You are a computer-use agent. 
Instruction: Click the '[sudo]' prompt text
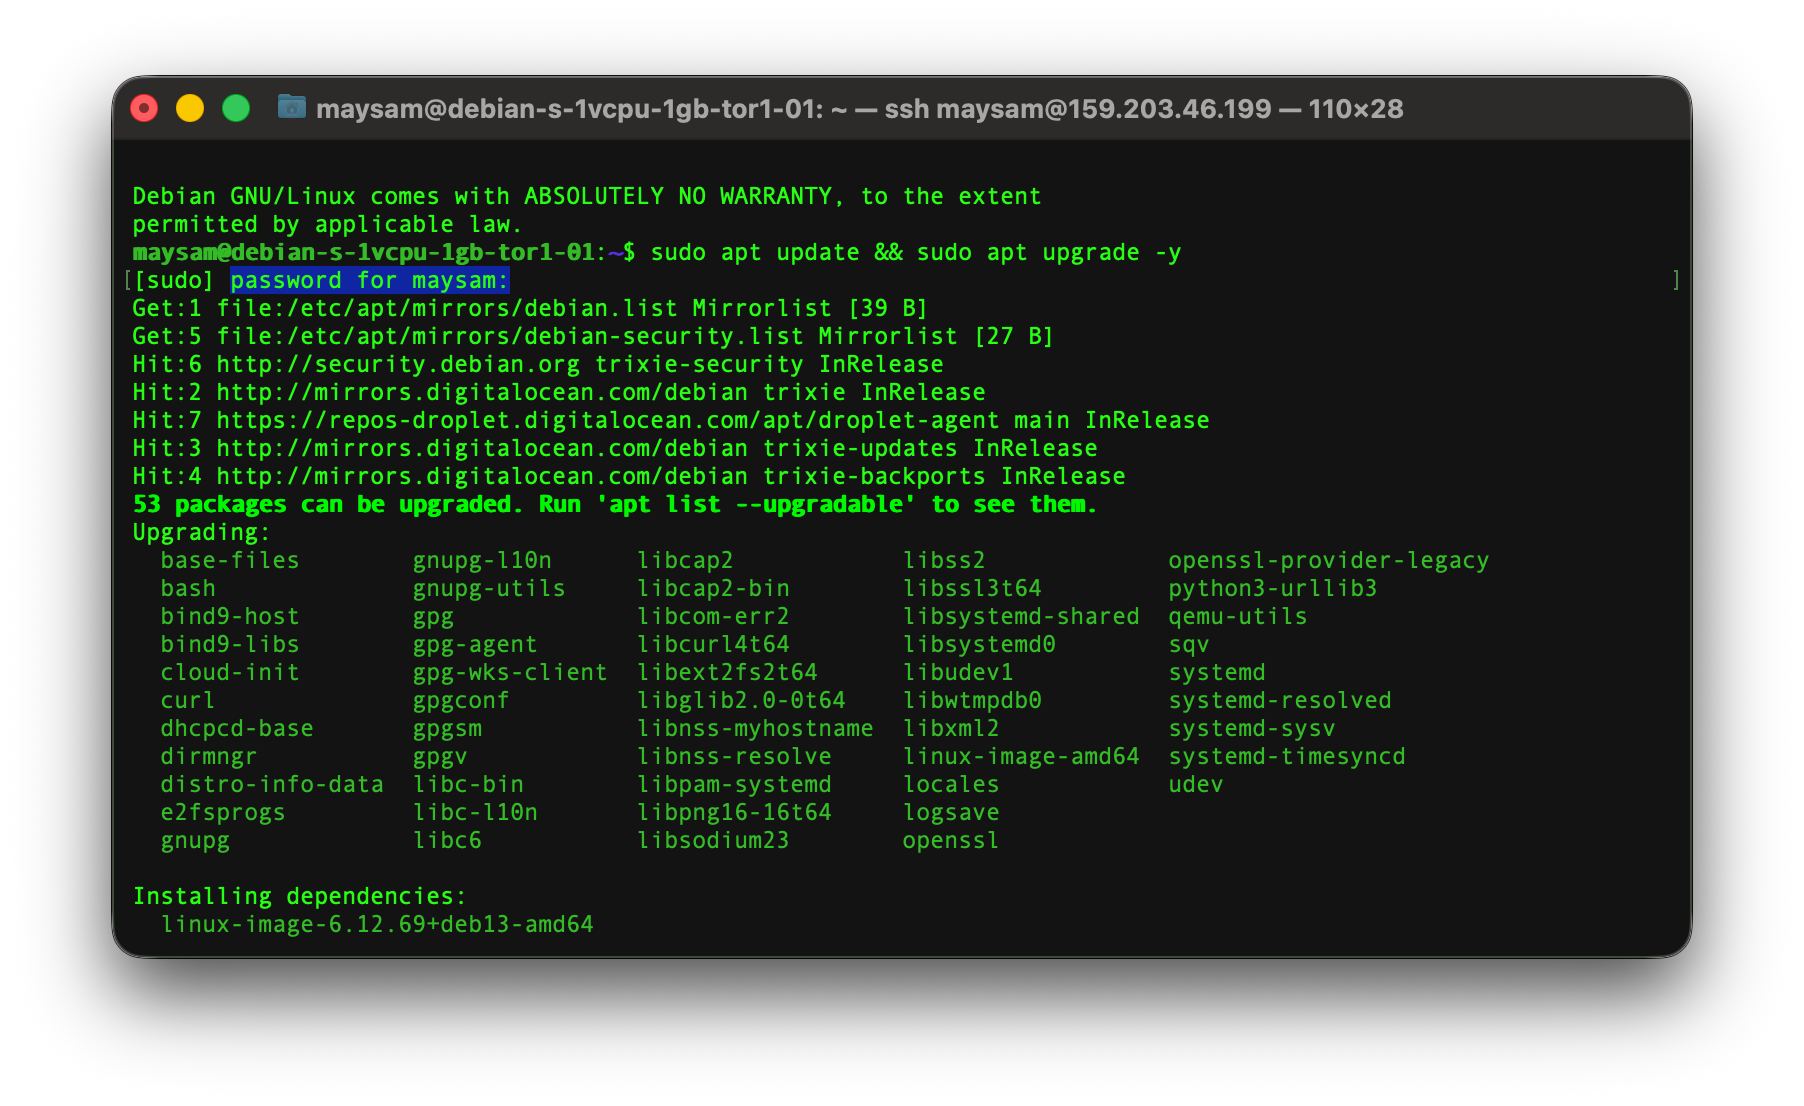[x=174, y=280]
